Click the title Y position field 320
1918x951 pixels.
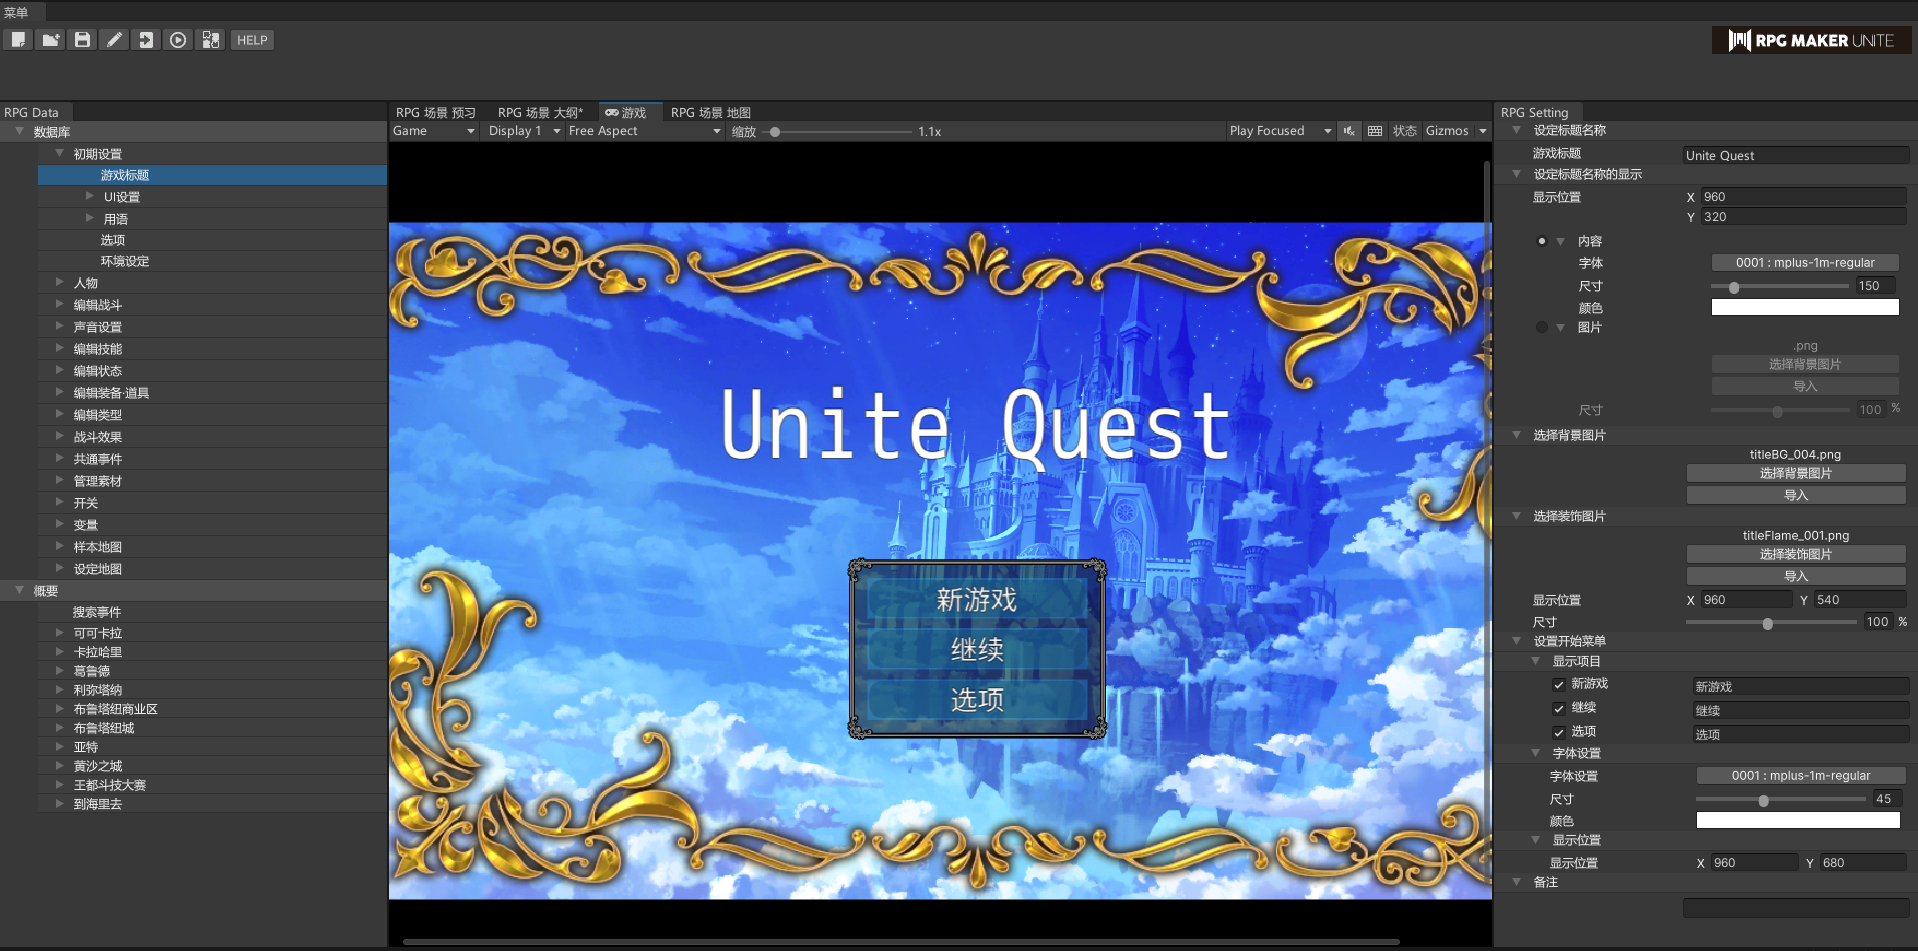1804,217
